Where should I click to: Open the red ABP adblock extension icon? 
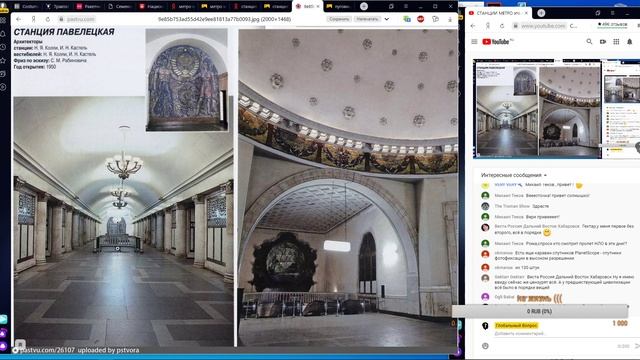point(420,19)
